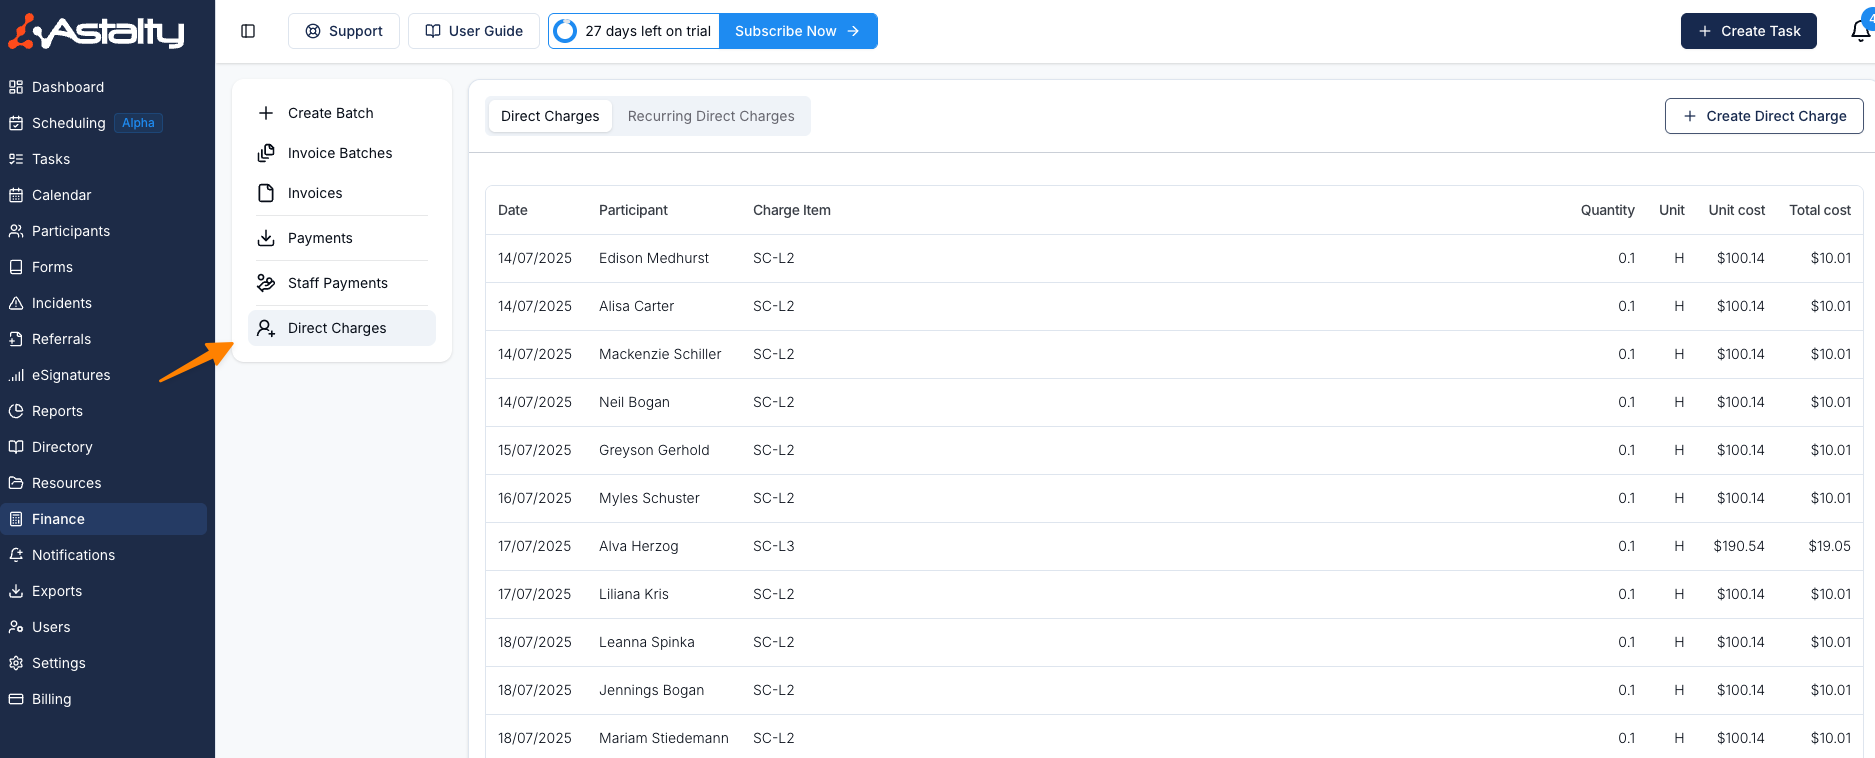
Task: Select the Direct Charges tab
Action: coord(550,116)
